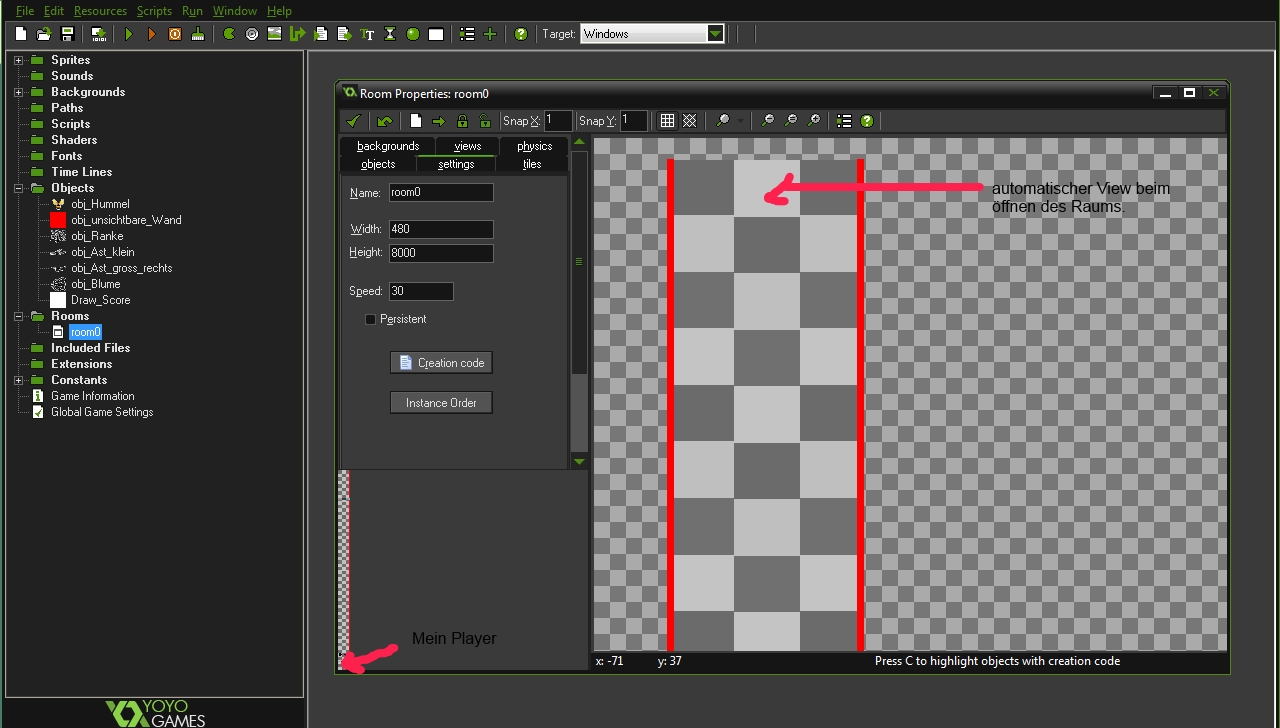Screen dimensions: 1280x728
Task: Lock all instances in room
Action: click(x=462, y=121)
